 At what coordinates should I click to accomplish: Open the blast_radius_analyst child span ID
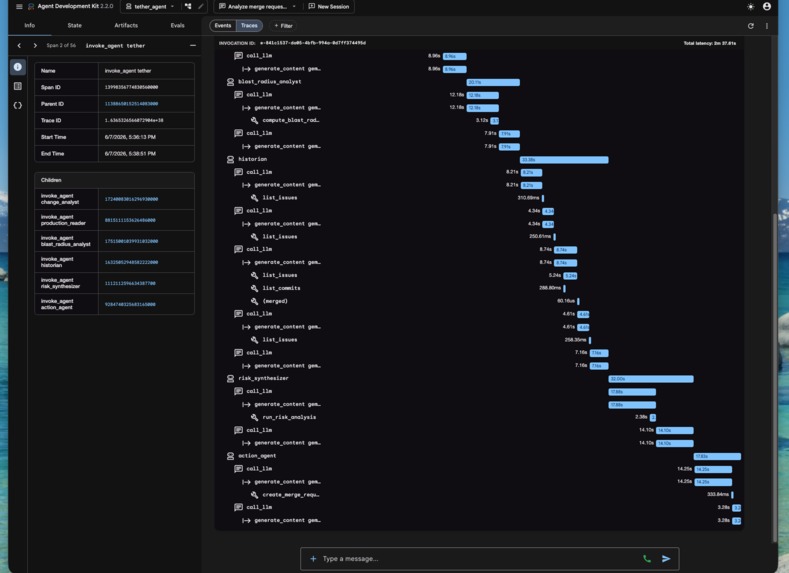(x=131, y=241)
